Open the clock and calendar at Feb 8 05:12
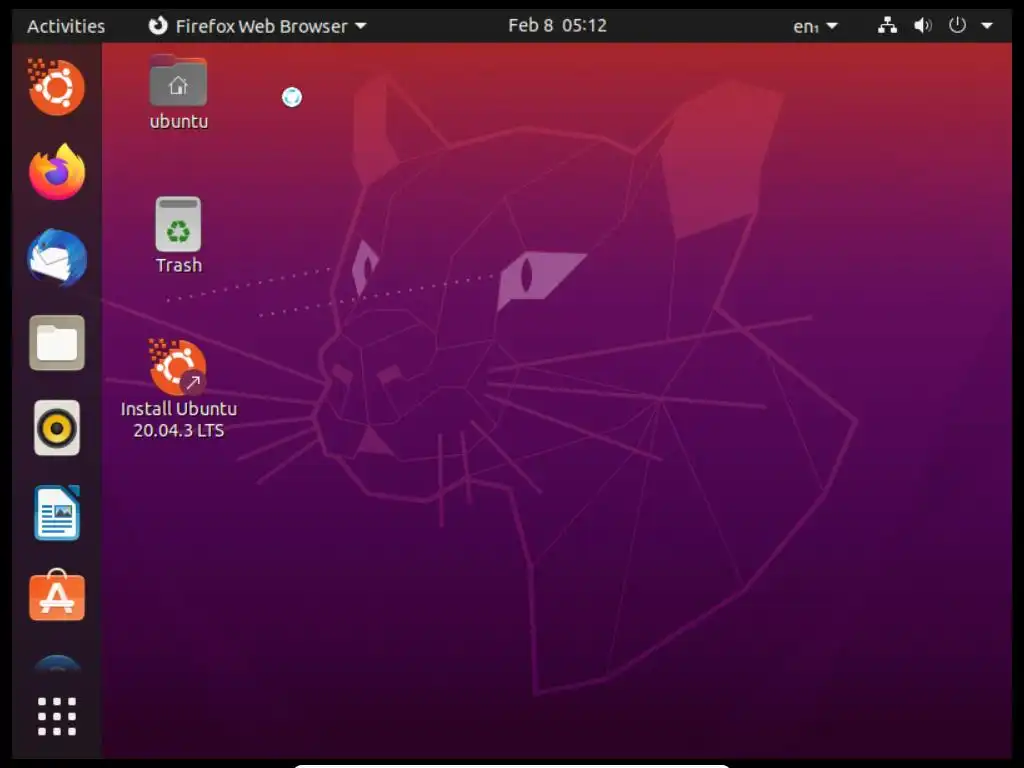Image resolution: width=1024 pixels, height=768 pixels. pos(557,25)
